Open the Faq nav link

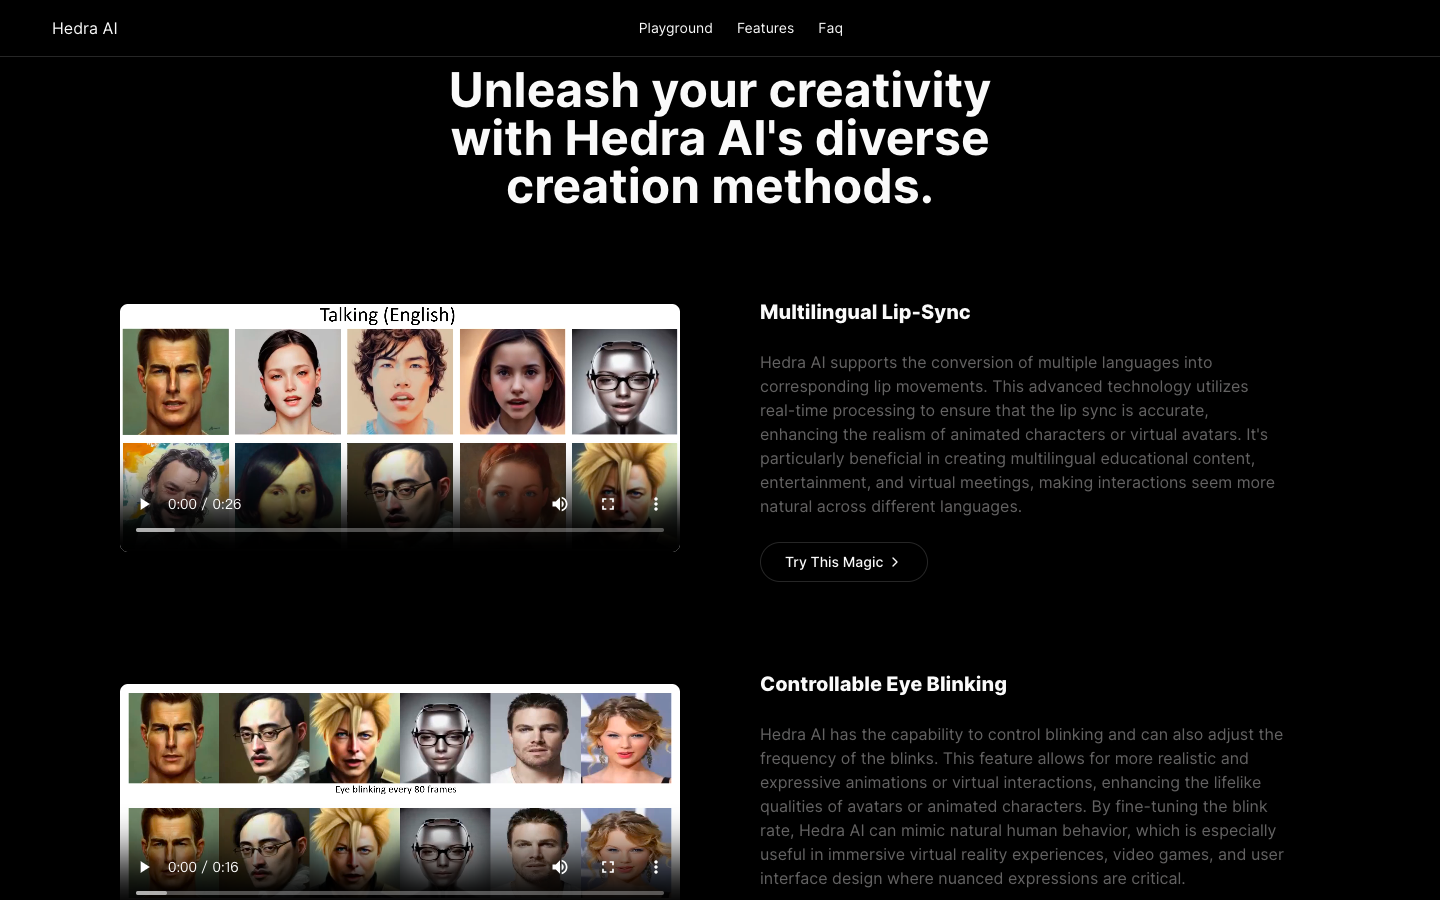[x=830, y=28]
